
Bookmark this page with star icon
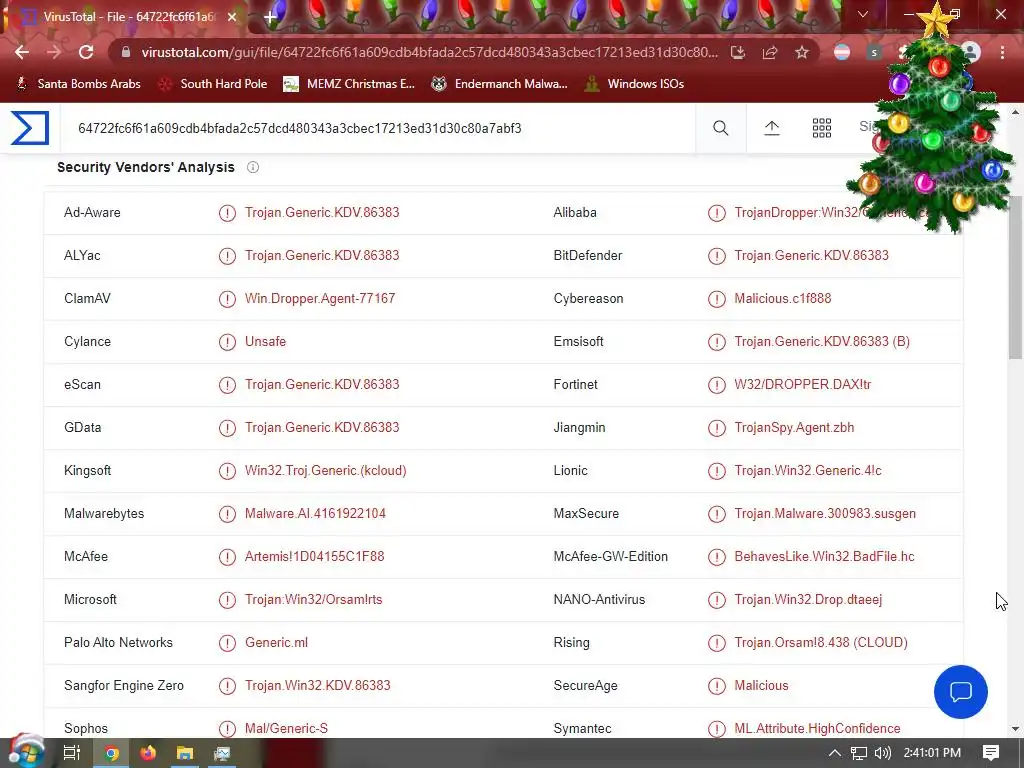pyautogui.click(x=802, y=52)
